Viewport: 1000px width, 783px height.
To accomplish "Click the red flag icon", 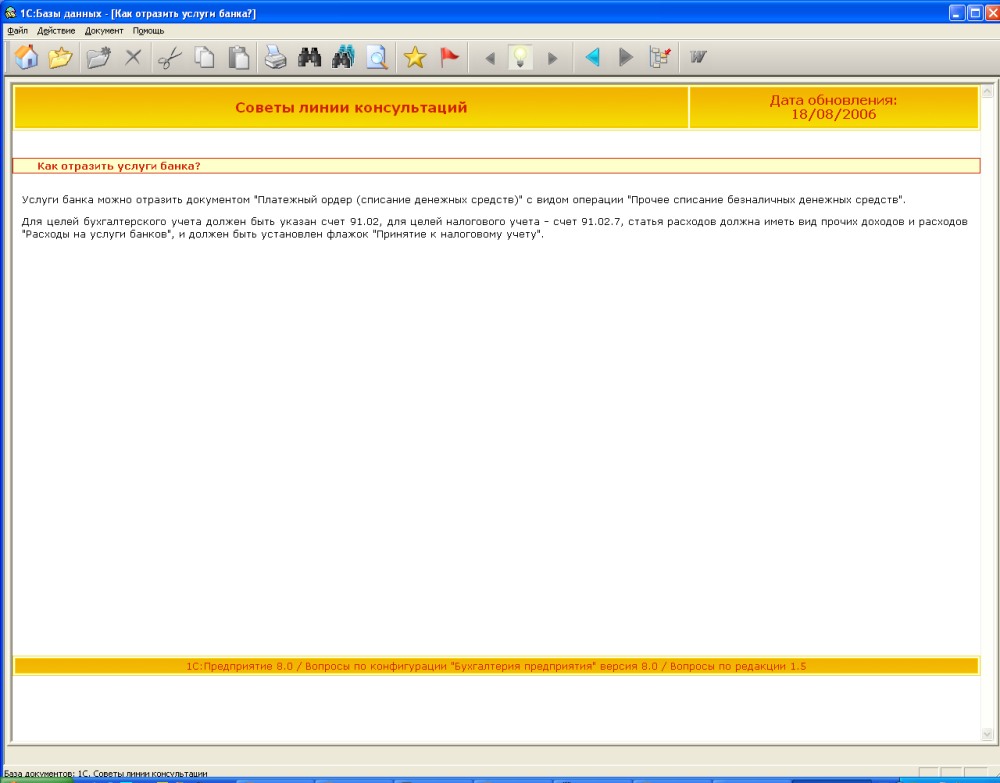I will tap(450, 58).
